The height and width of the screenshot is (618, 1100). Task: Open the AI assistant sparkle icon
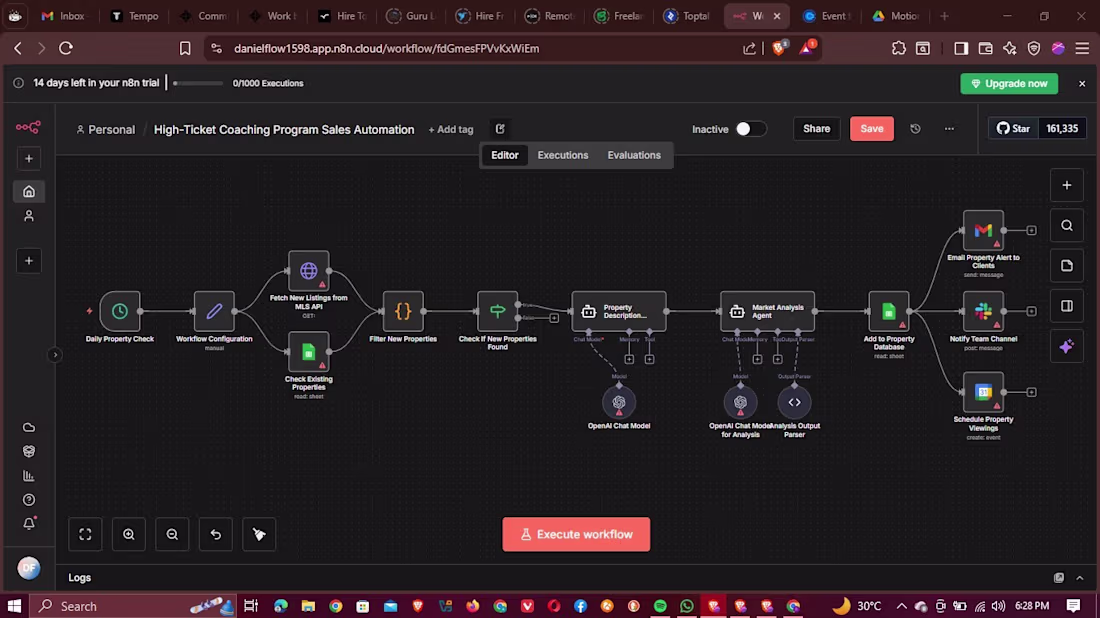[1067, 347]
